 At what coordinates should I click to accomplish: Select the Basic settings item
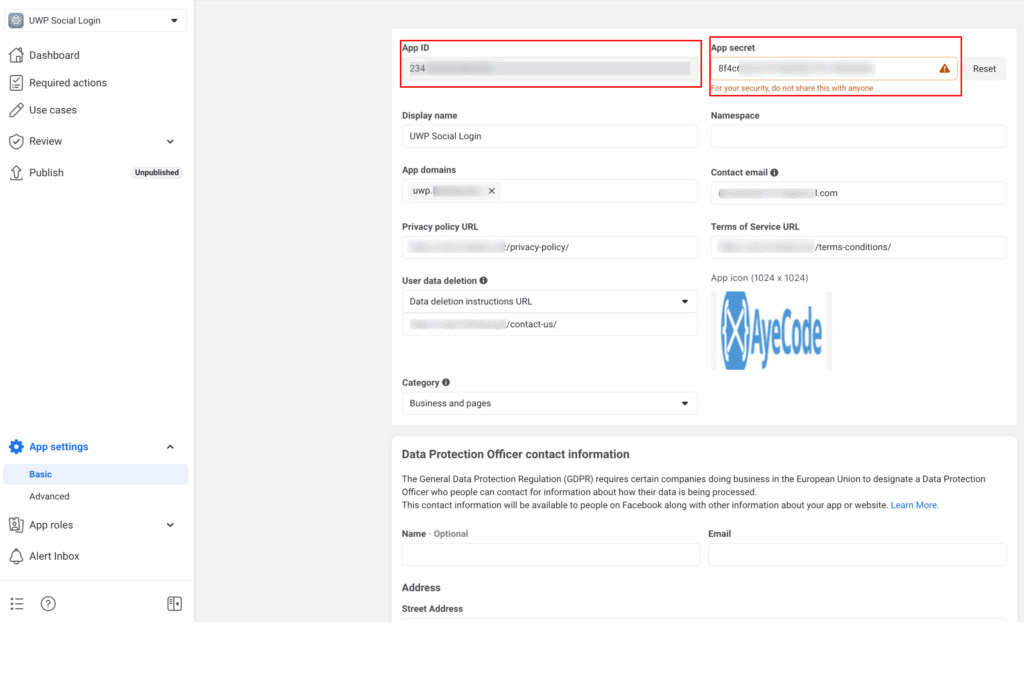[x=41, y=474]
